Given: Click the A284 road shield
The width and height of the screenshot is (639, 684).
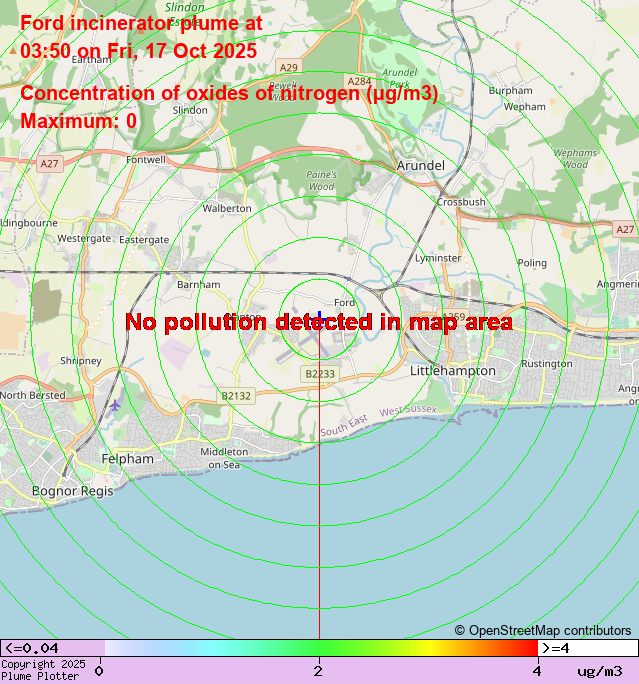Looking at the screenshot, I should point(359,80).
